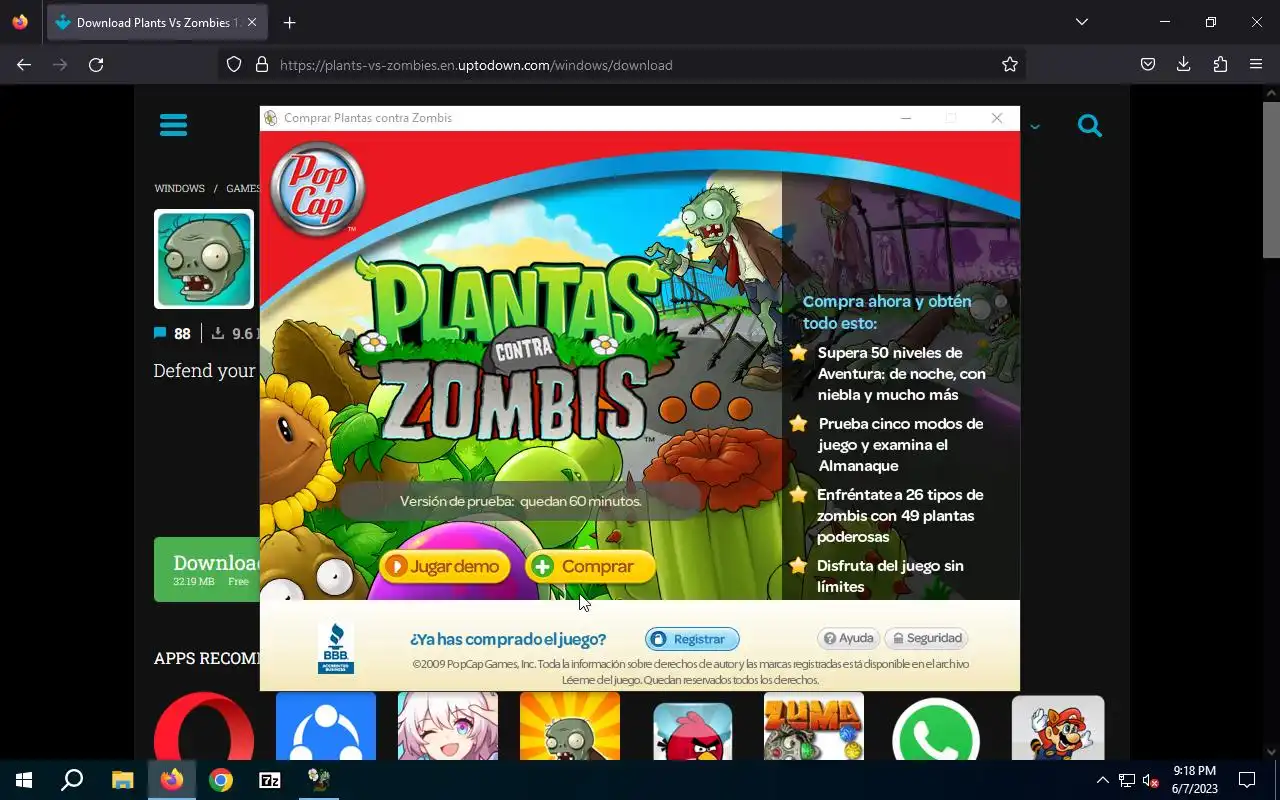1280x800 pixels.
Task: Open File Explorer from the taskbar
Action: pyautogui.click(x=122, y=780)
